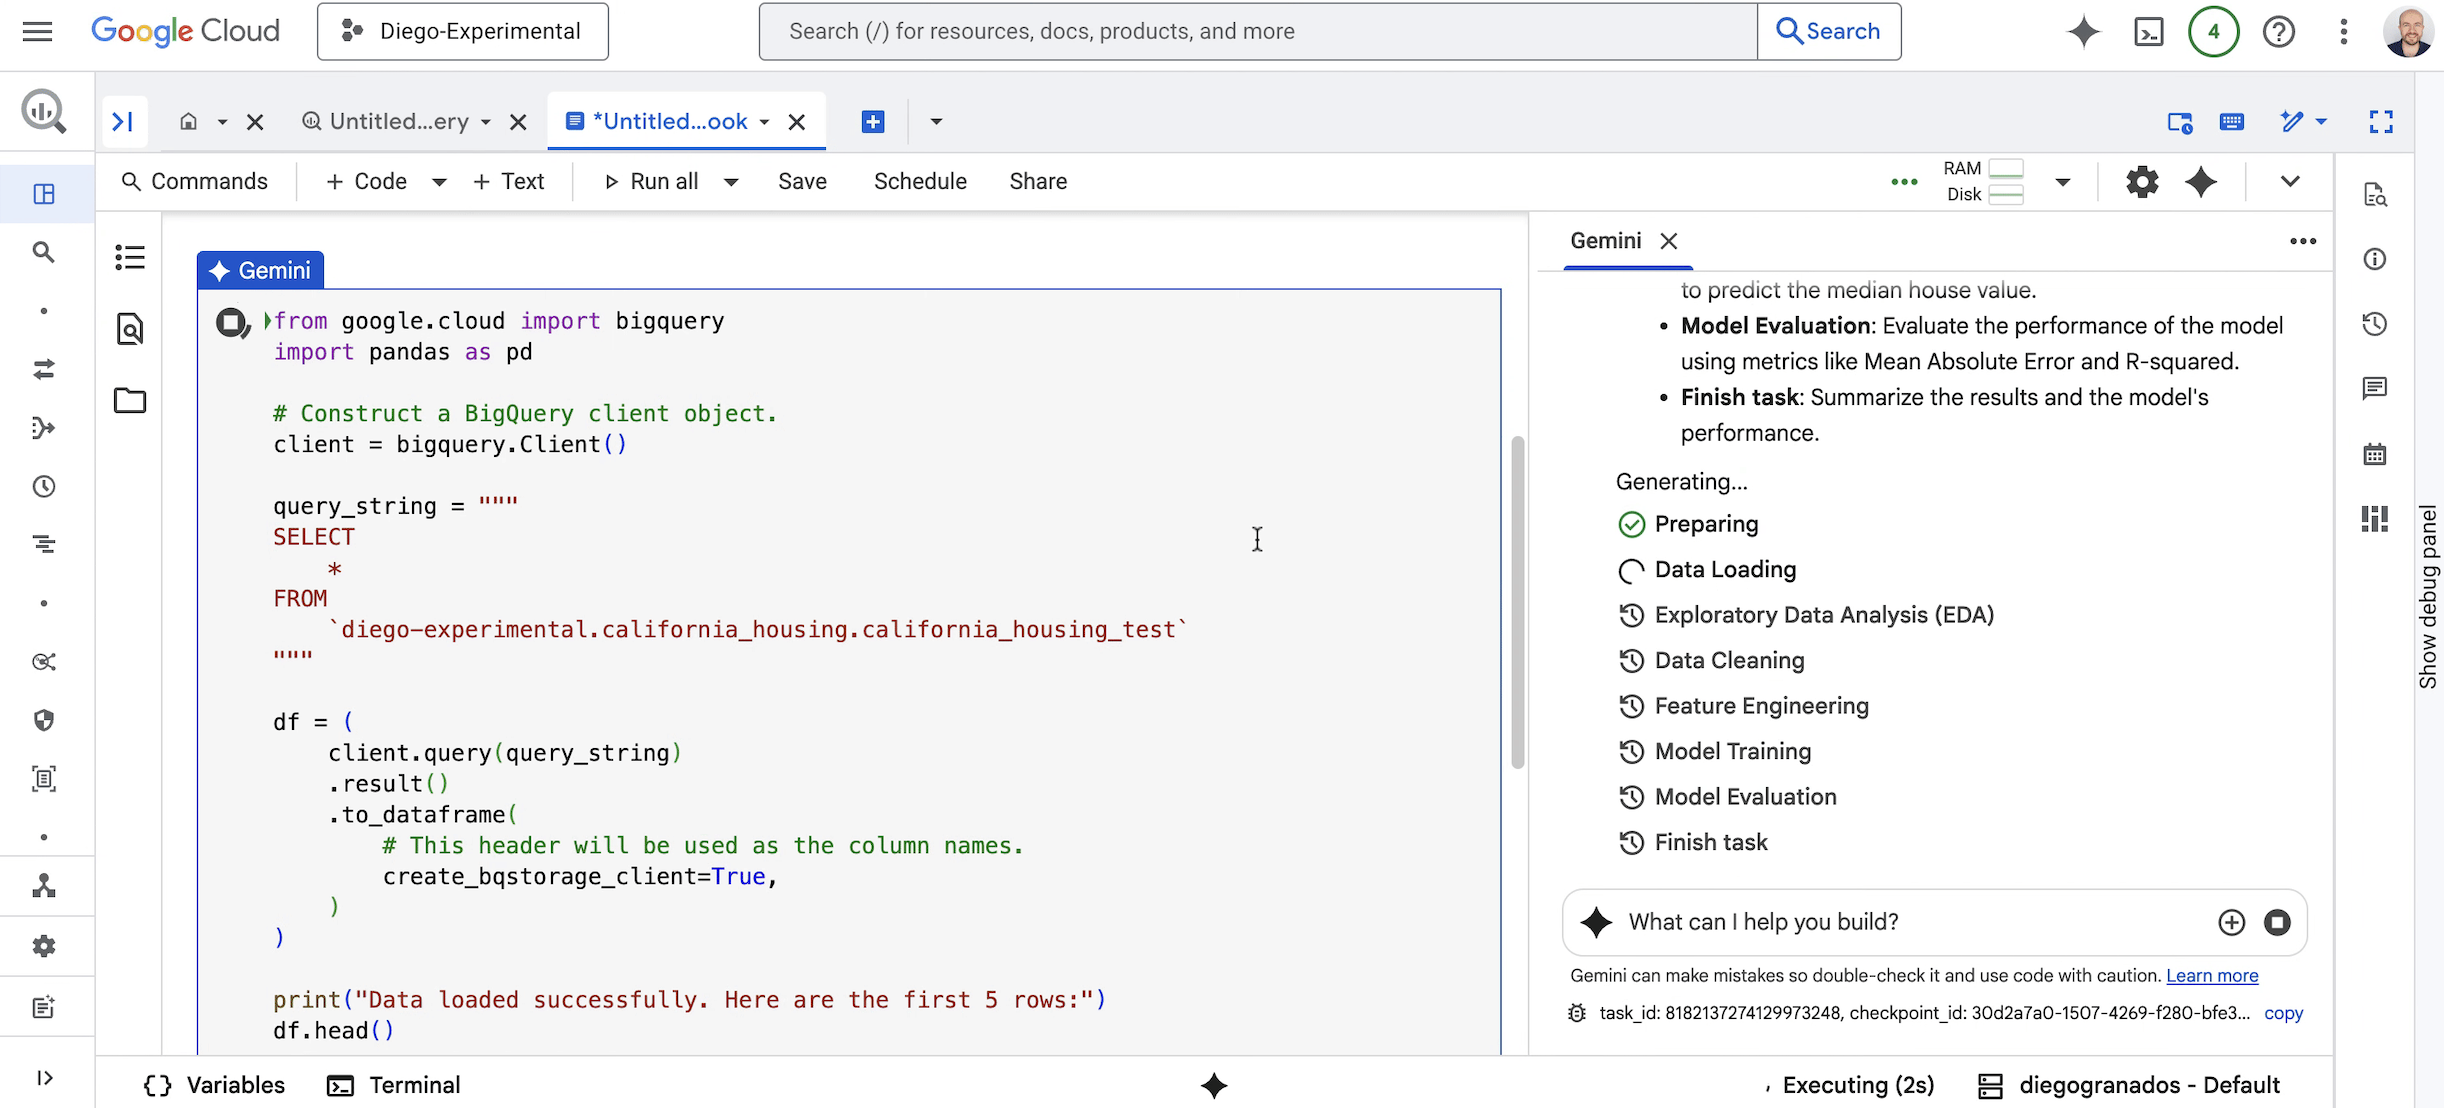The width and height of the screenshot is (2444, 1108).
Task: Click the 'What can I help you build?' field
Action: (1912, 922)
